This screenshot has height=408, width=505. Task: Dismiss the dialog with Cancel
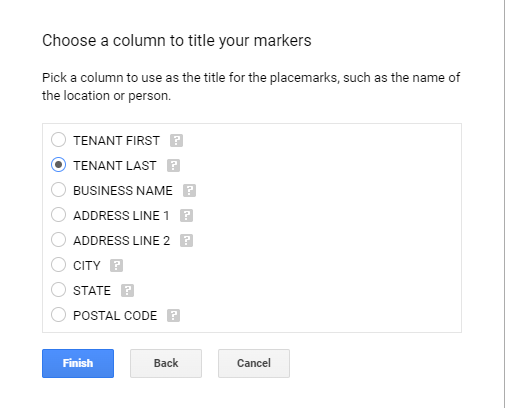pos(254,363)
